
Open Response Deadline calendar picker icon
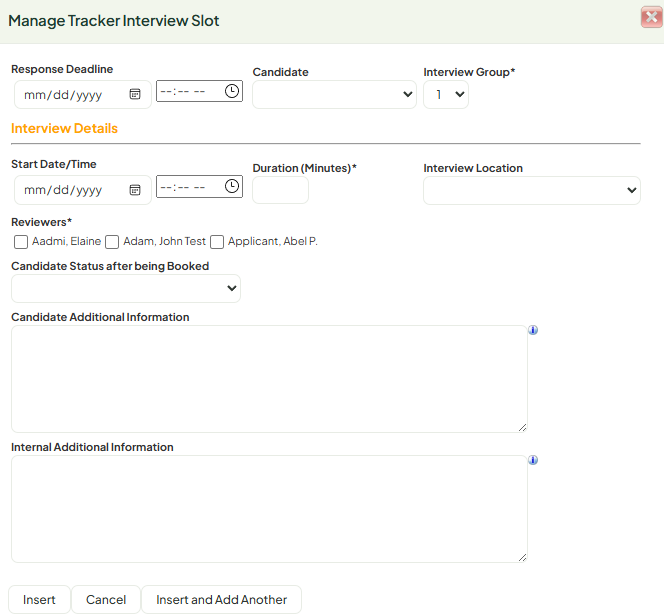tap(135, 94)
